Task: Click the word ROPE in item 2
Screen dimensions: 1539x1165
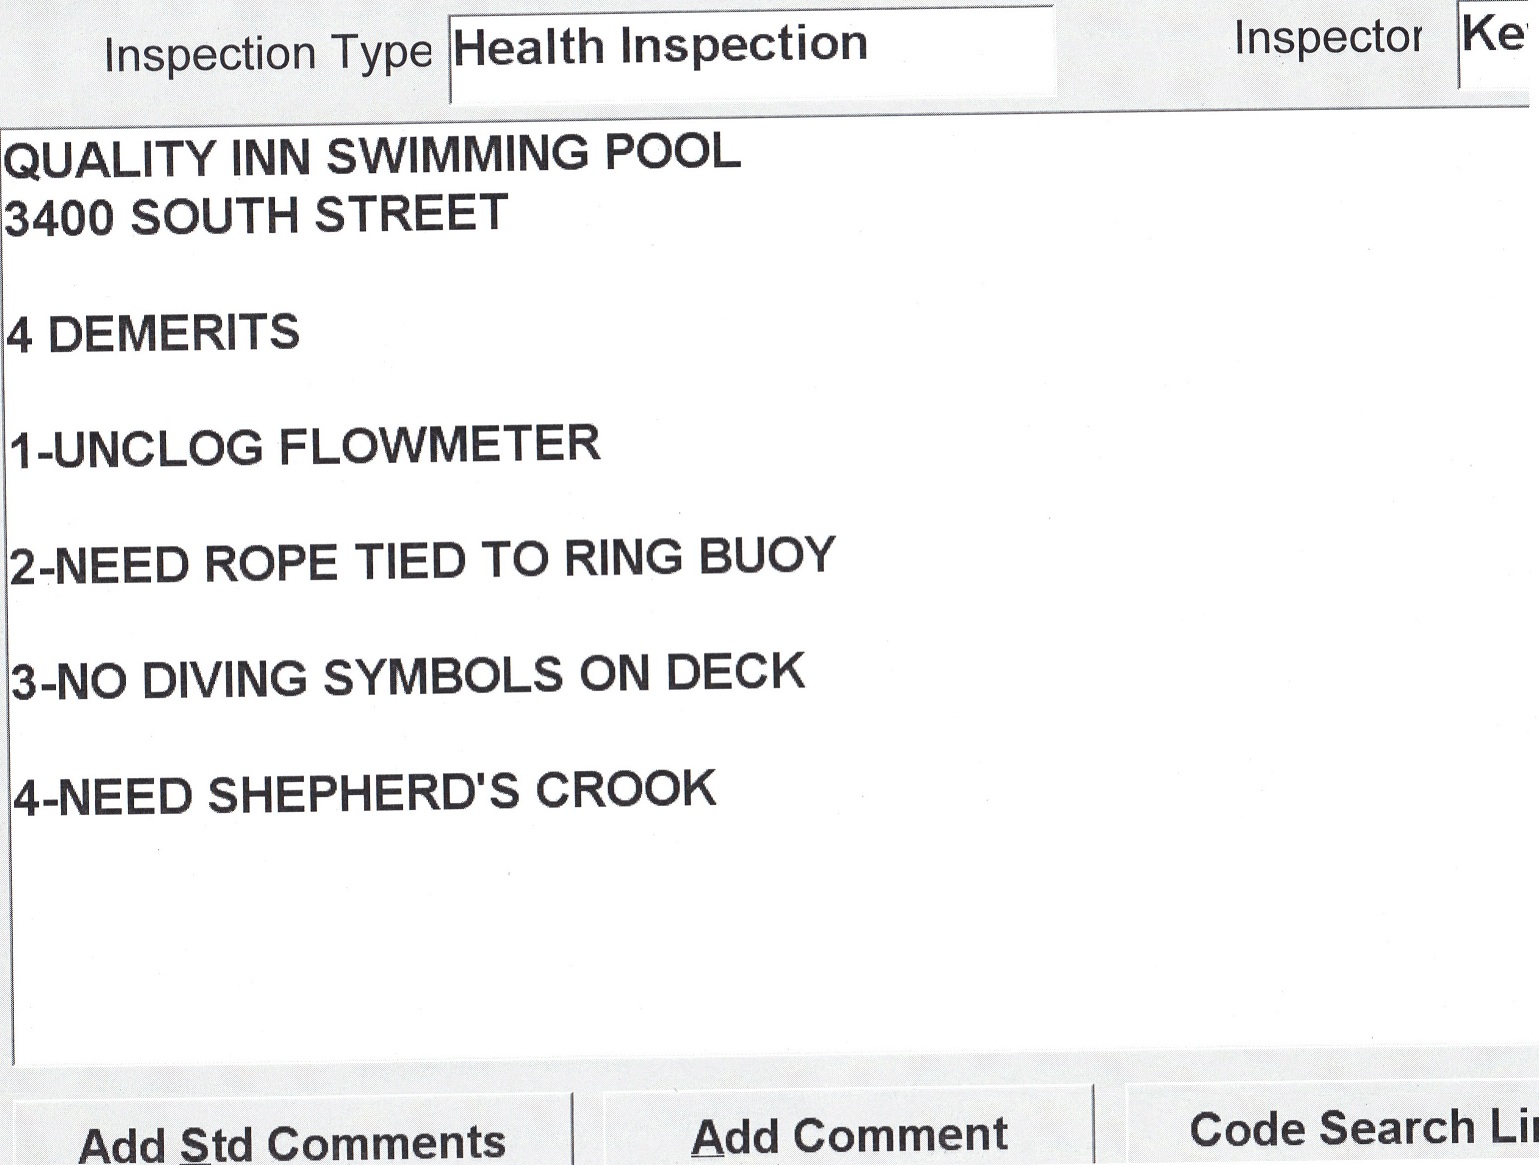Action: click(270, 564)
